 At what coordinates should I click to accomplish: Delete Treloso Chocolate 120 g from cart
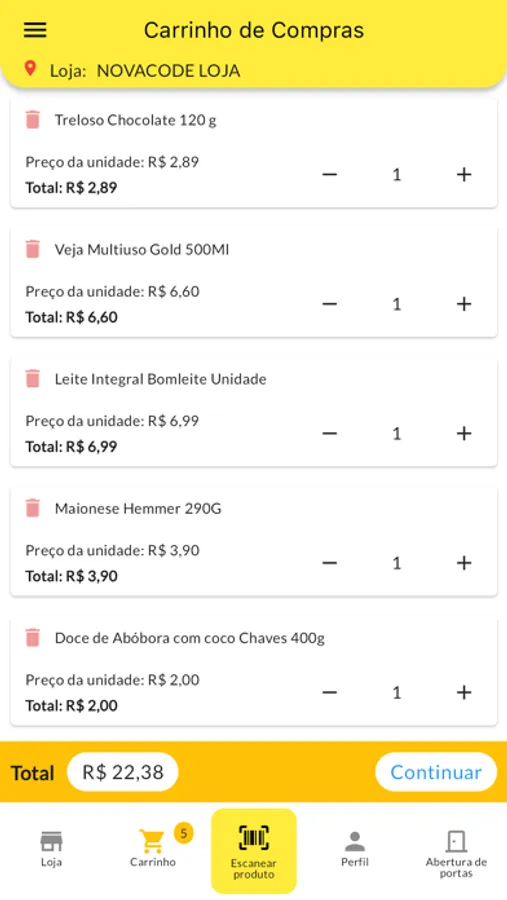coord(33,119)
